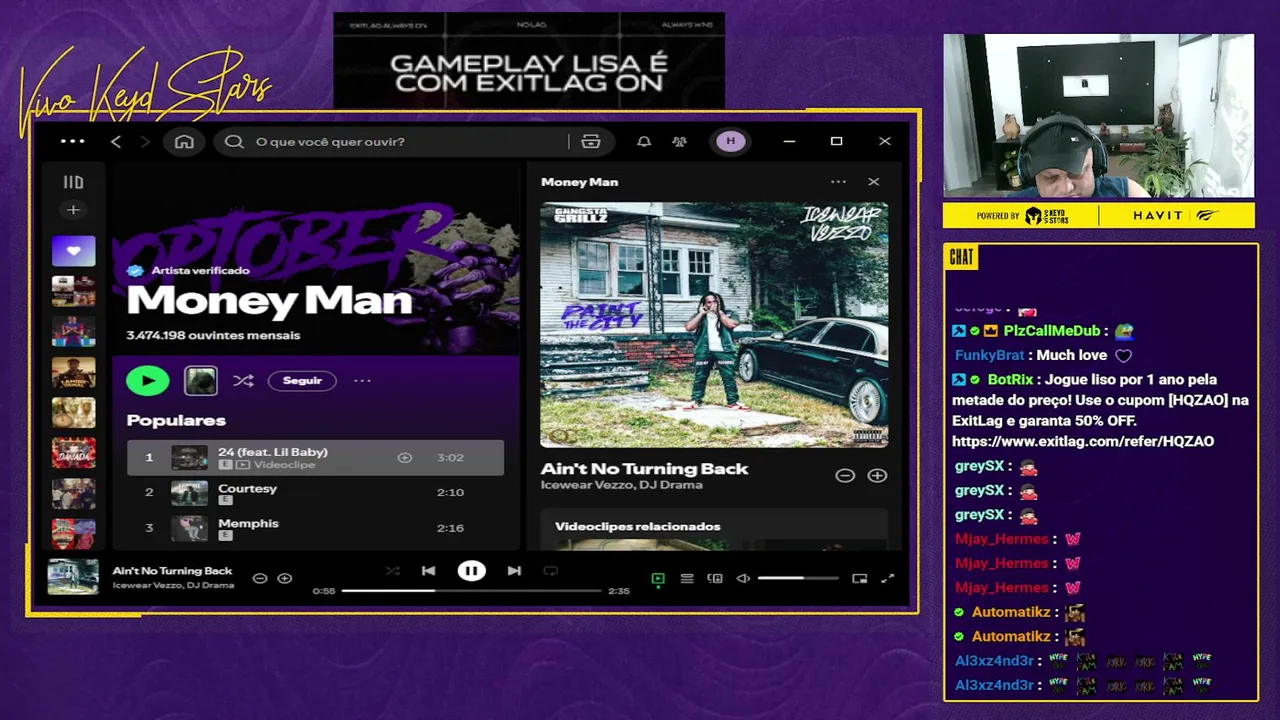This screenshot has height=720, width=1280.
Task: Open the small artist pick thumbnail beside play
Action: (x=201, y=380)
